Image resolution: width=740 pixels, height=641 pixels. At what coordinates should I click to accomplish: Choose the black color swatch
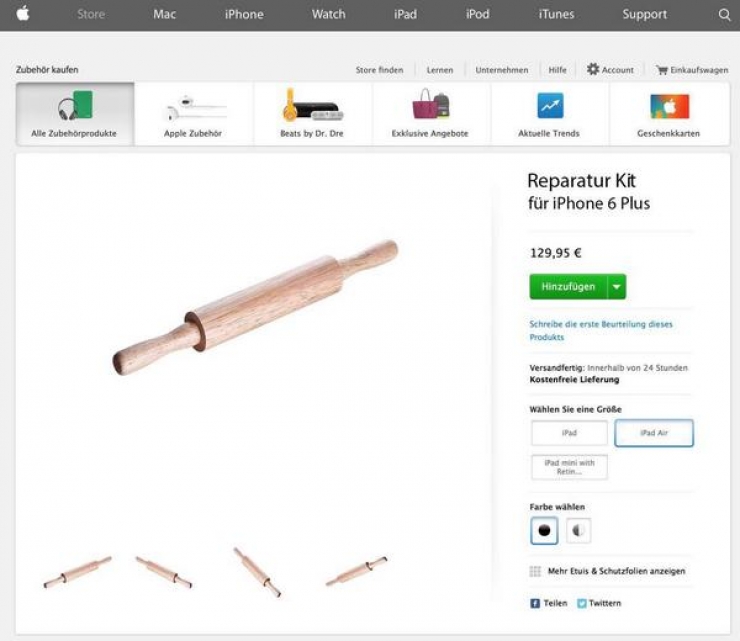point(544,531)
